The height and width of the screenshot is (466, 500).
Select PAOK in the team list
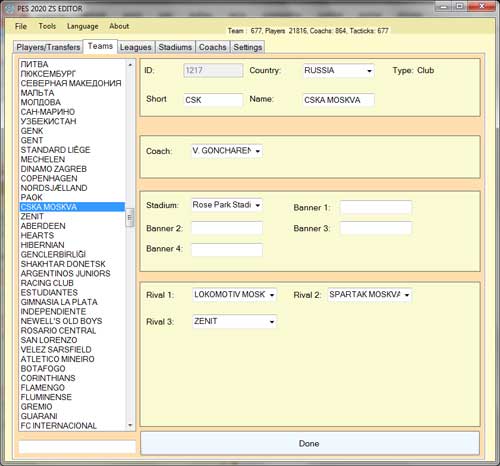(72, 197)
